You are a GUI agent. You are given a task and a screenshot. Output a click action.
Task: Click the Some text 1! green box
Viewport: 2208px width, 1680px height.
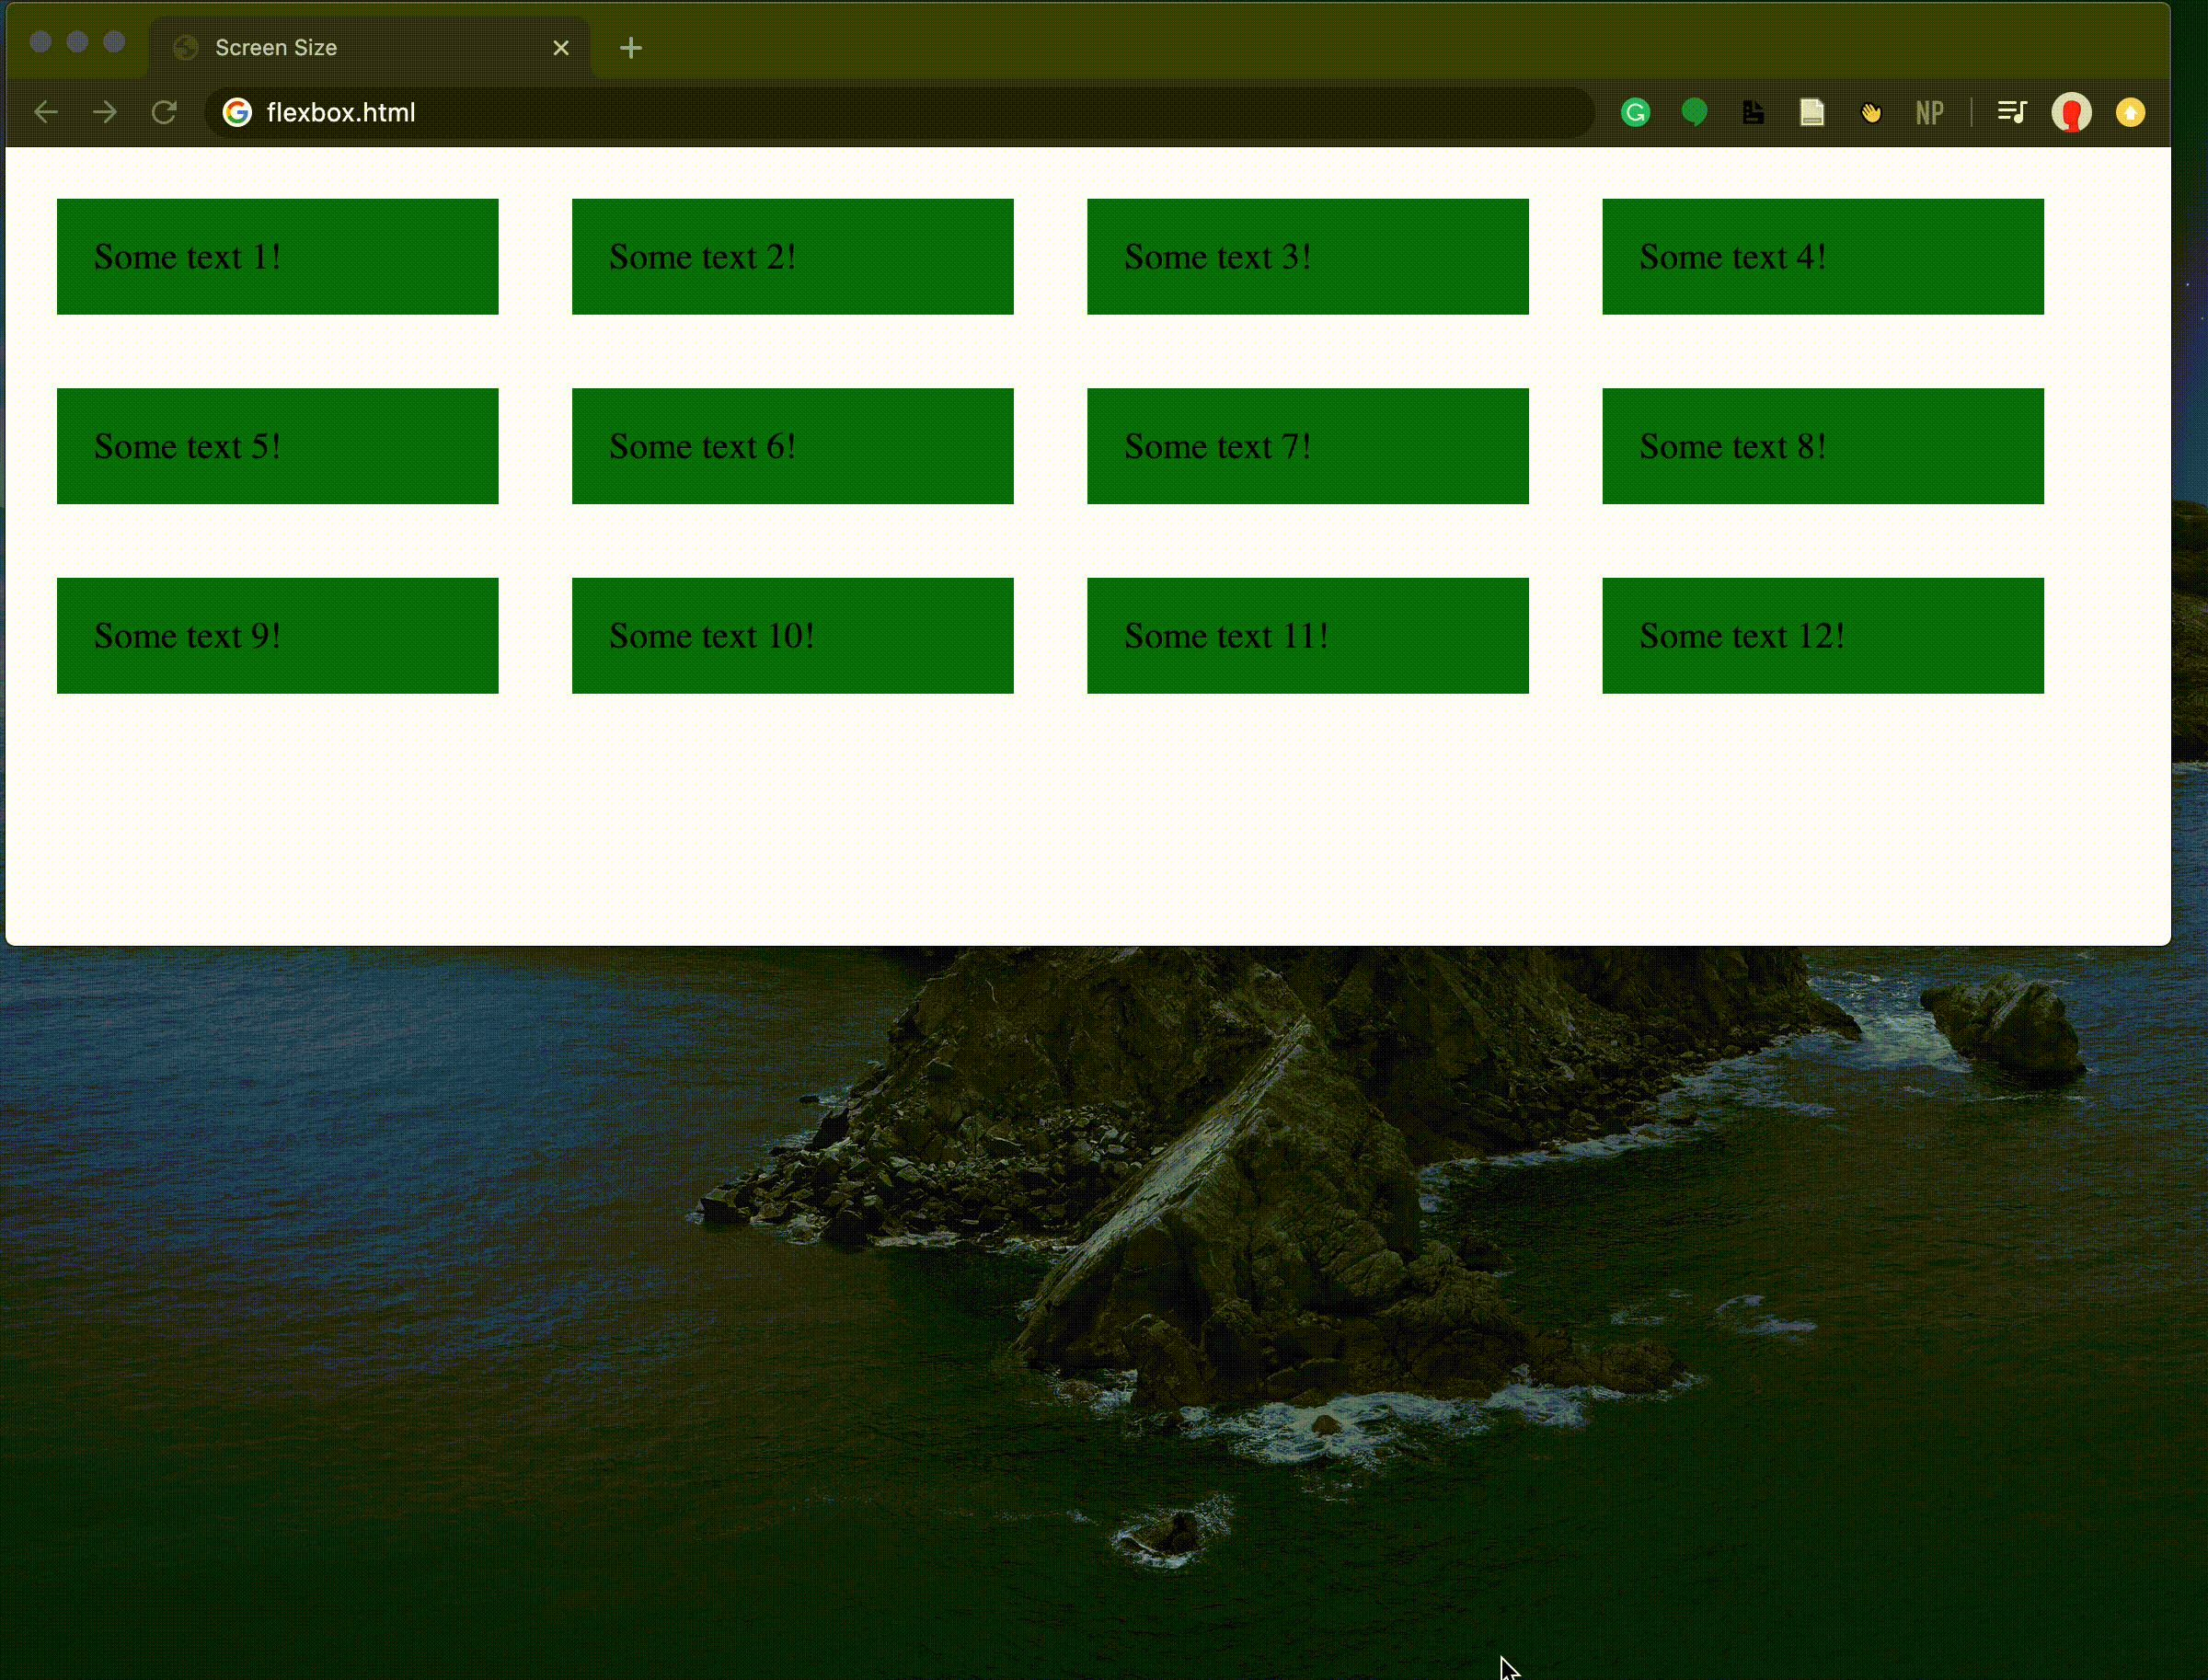coord(277,256)
